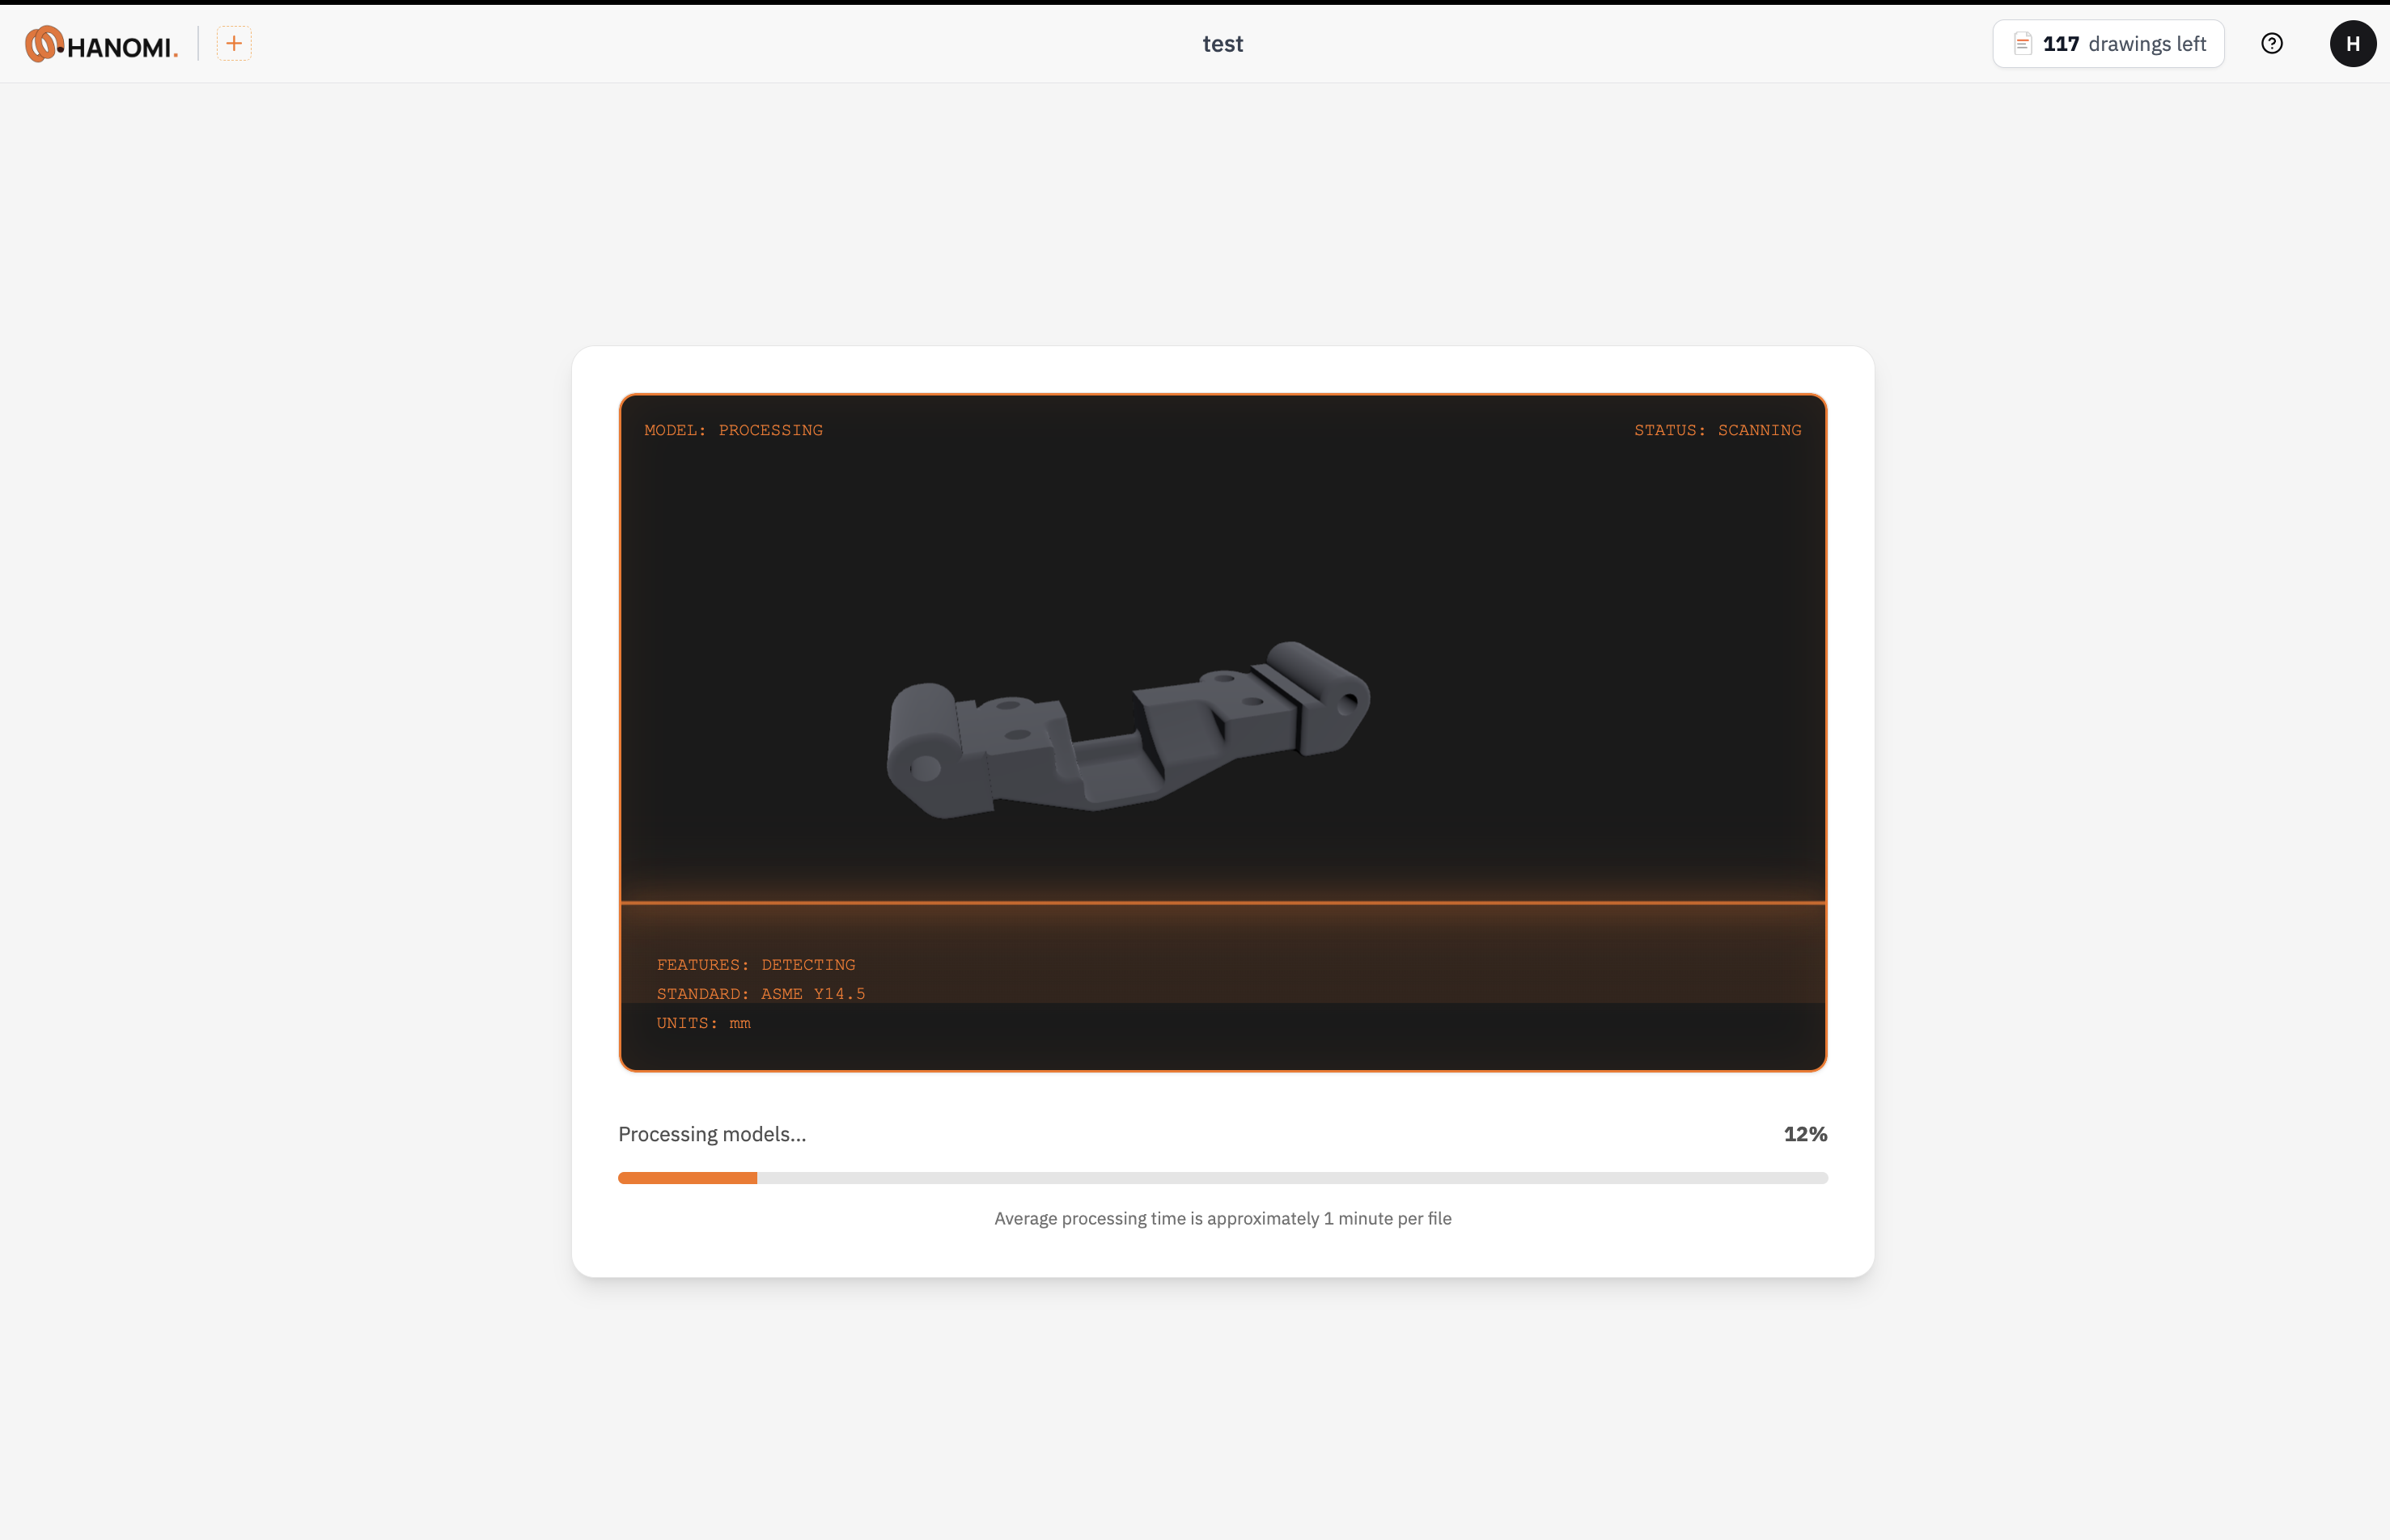Click the orange plus new project icon

(234, 43)
